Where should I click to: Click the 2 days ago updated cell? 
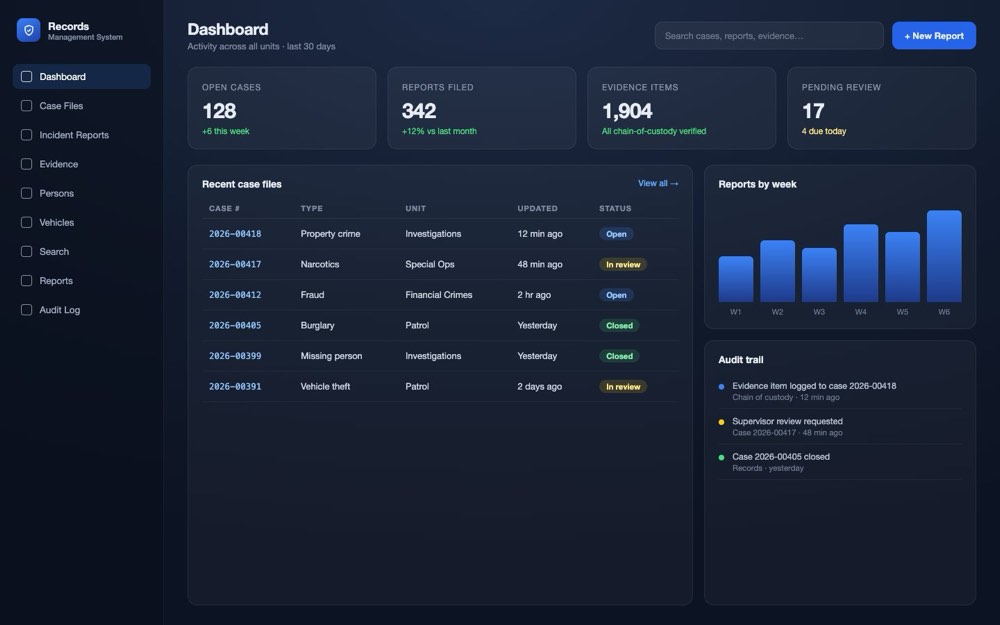tap(540, 386)
